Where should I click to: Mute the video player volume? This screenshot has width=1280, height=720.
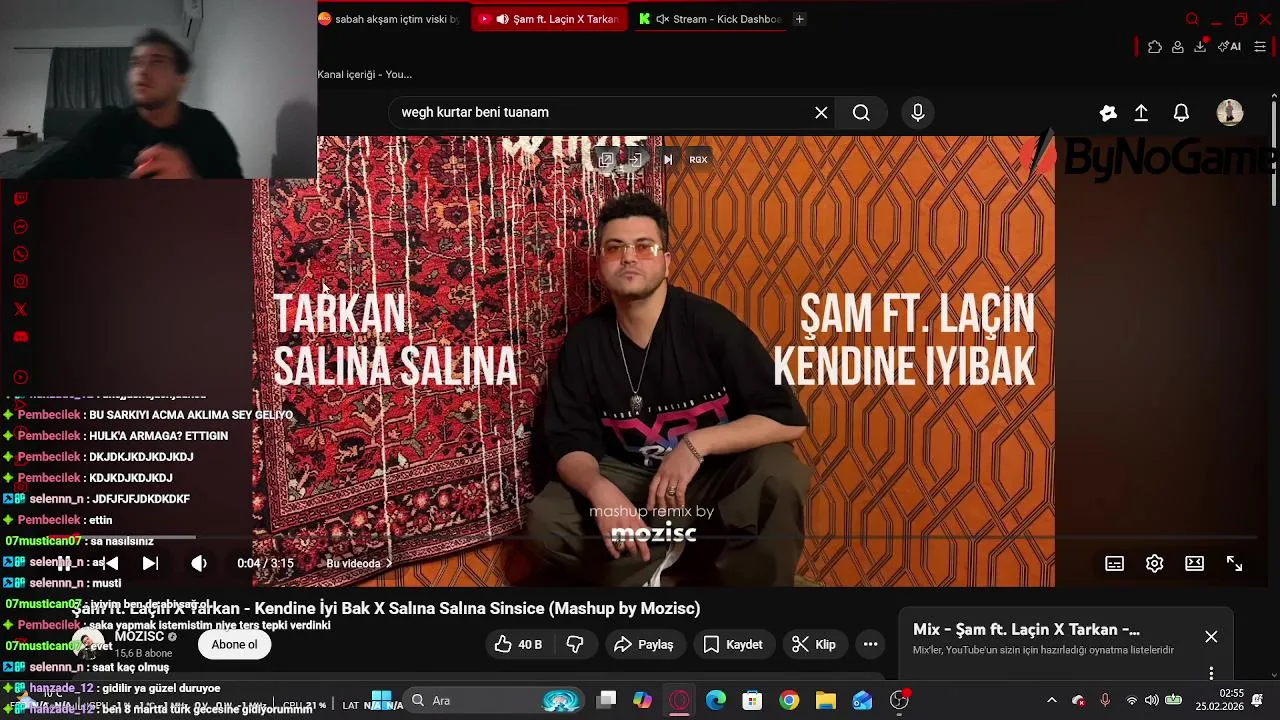coord(199,564)
